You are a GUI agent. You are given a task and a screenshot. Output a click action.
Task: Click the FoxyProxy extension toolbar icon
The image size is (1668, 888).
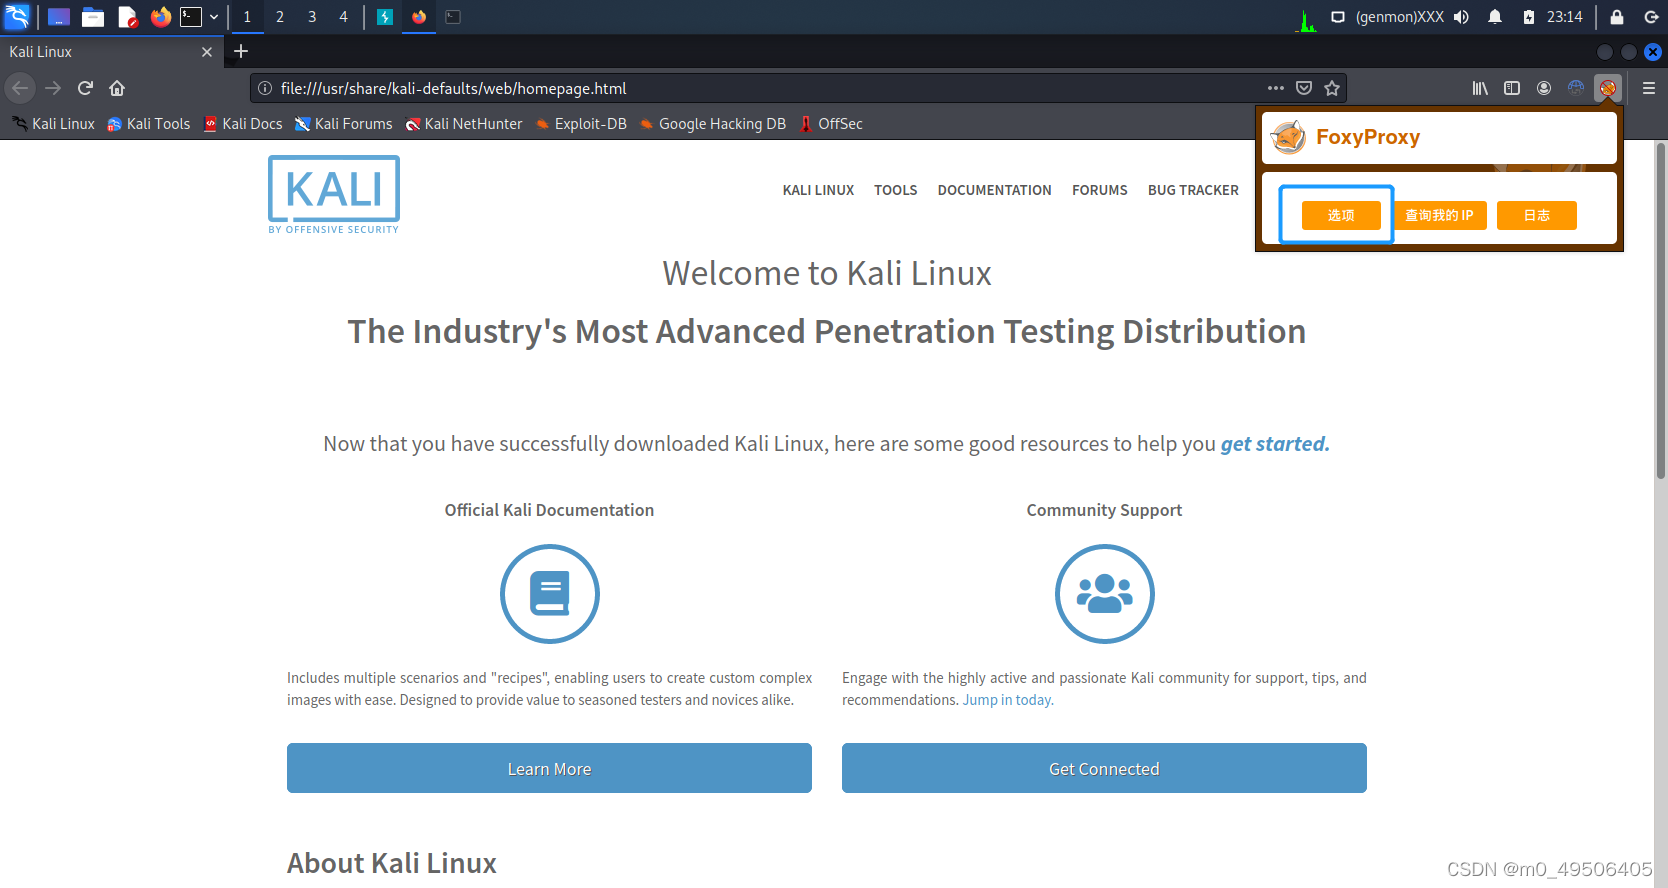click(x=1608, y=88)
